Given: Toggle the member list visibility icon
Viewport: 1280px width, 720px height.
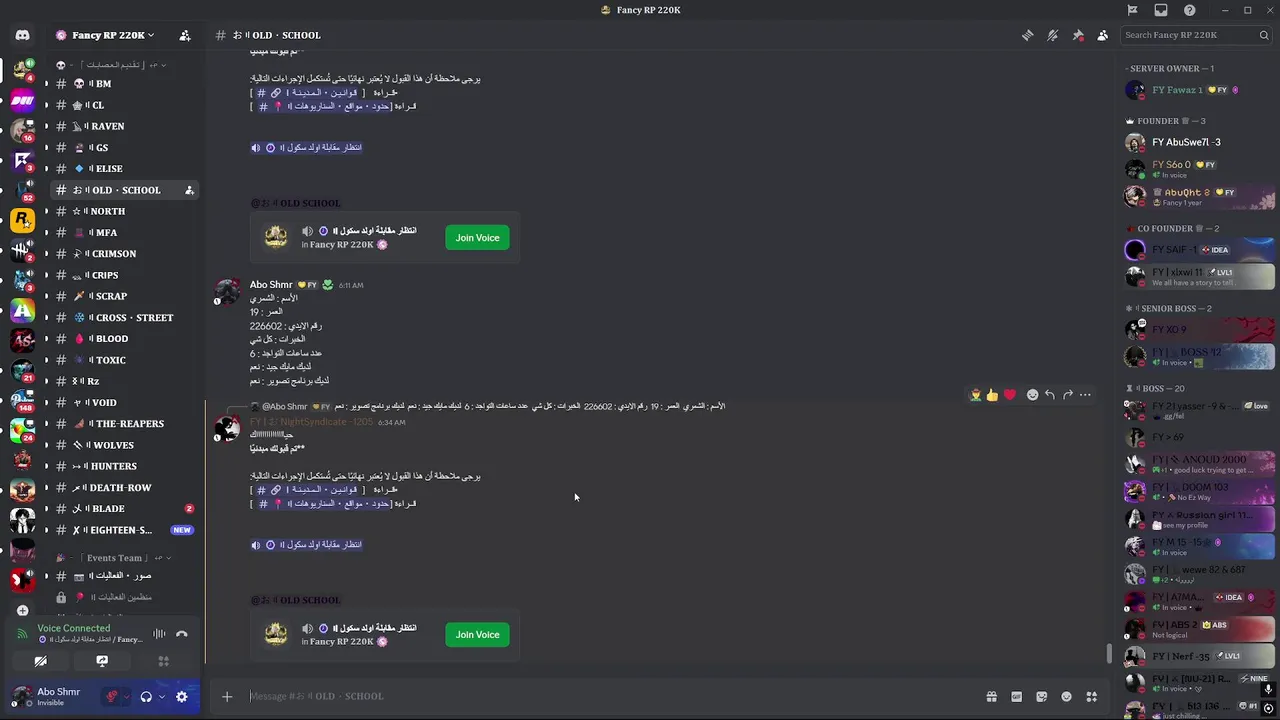Looking at the screenshot, I should (x=1102, y=35).
